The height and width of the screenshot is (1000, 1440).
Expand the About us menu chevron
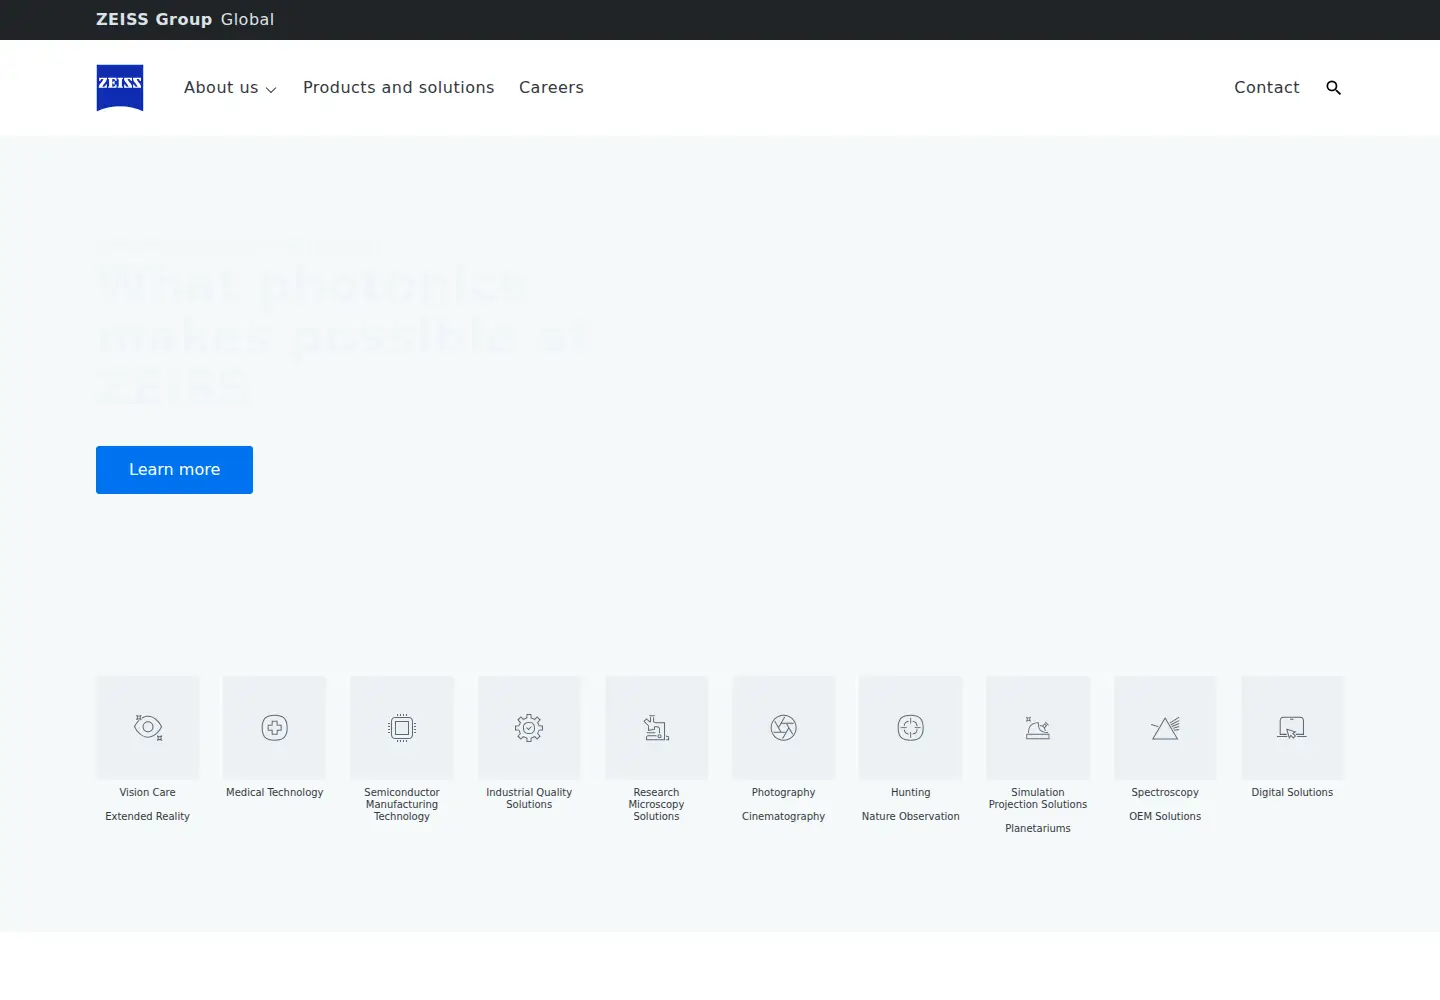271,89
